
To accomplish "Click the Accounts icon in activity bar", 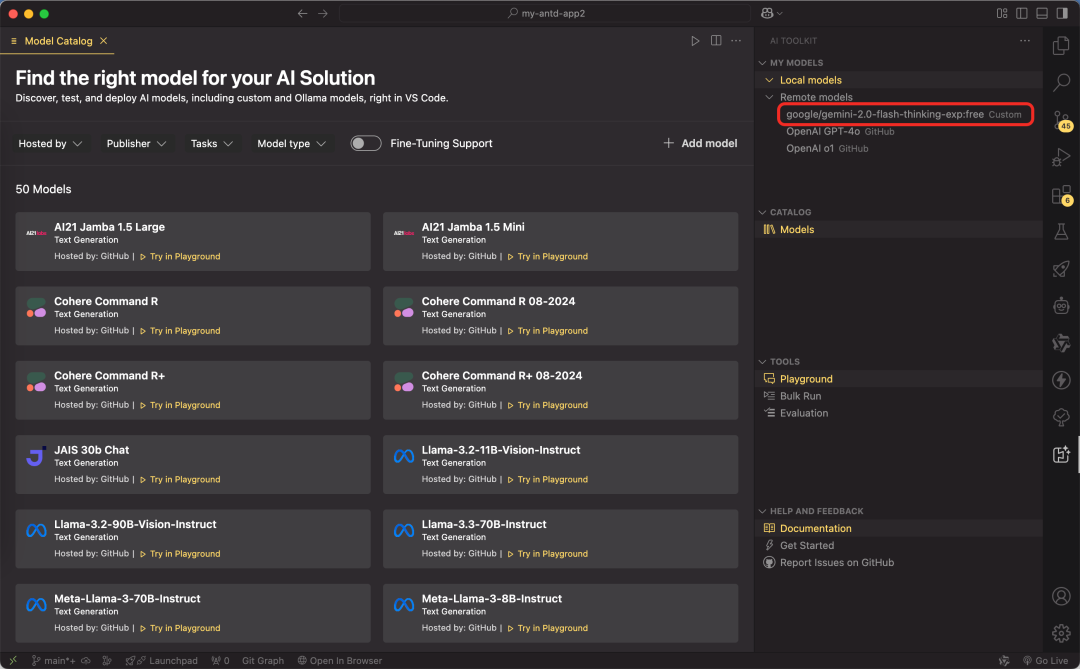I will [x=1061, y=596].
